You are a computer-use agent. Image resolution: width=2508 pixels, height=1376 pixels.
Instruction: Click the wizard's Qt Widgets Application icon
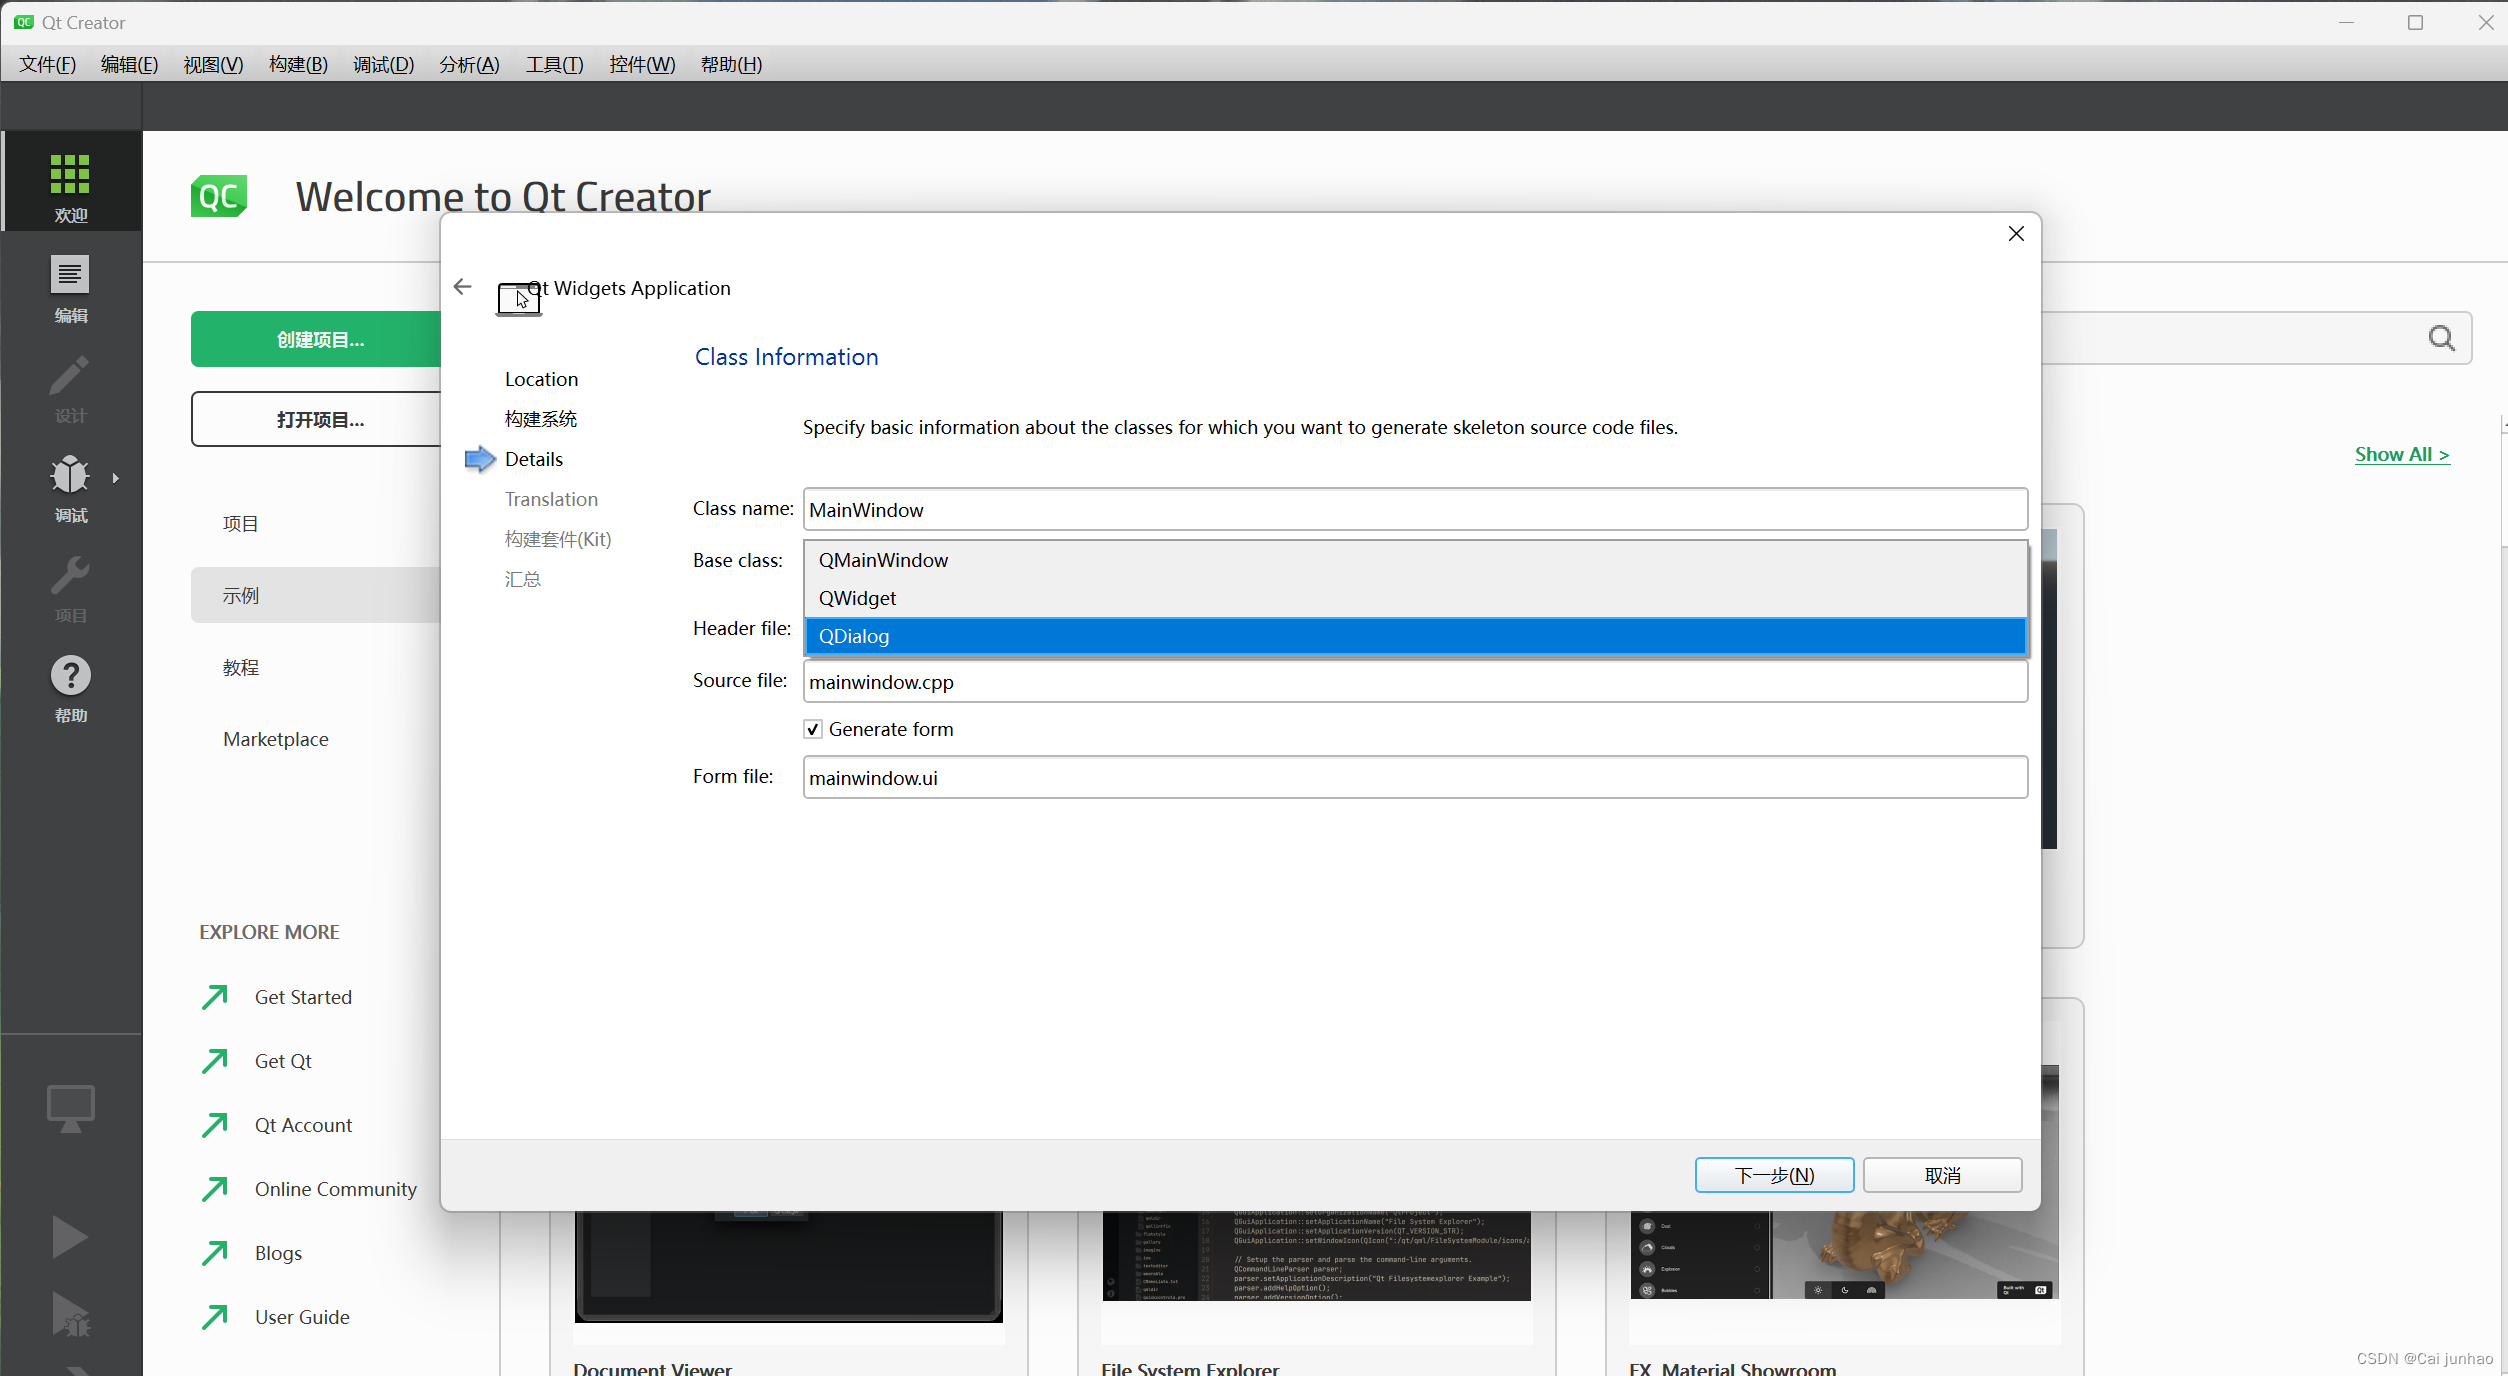(x=519, y=298)
